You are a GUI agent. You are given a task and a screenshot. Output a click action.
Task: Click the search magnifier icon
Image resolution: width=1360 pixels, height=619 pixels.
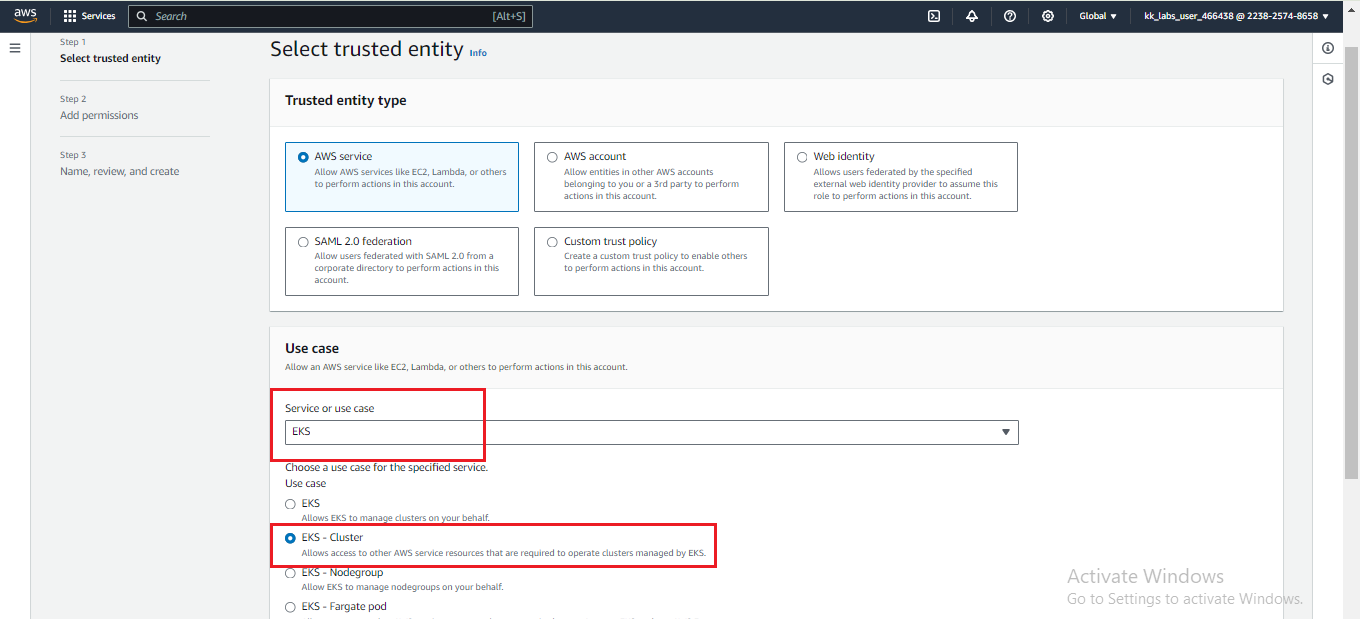(x=142, y=16)
